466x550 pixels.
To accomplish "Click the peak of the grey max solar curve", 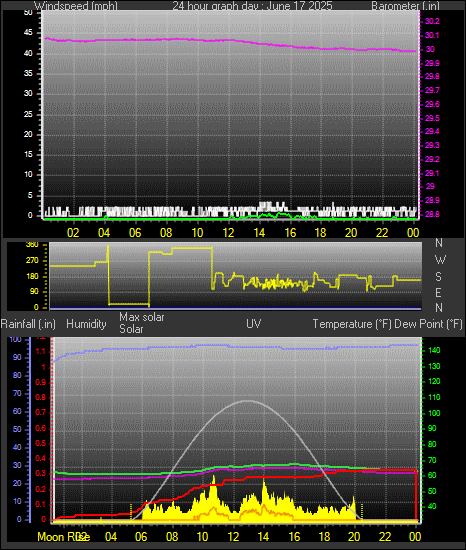I will tap(248, 401).
